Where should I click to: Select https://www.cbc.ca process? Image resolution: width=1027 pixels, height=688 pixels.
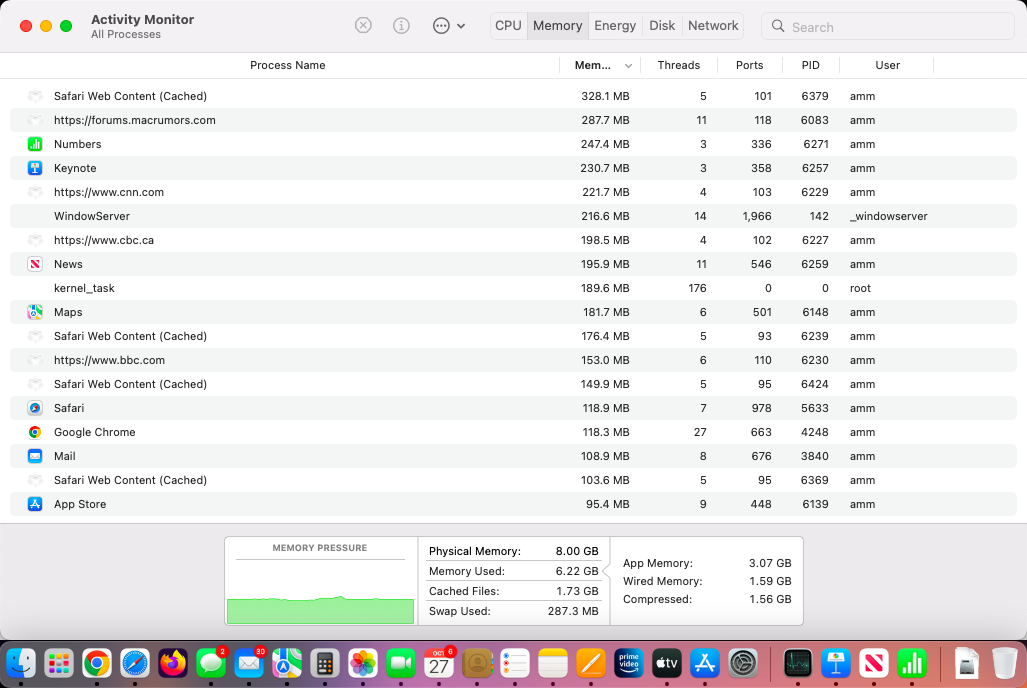(x=514, y=240)
